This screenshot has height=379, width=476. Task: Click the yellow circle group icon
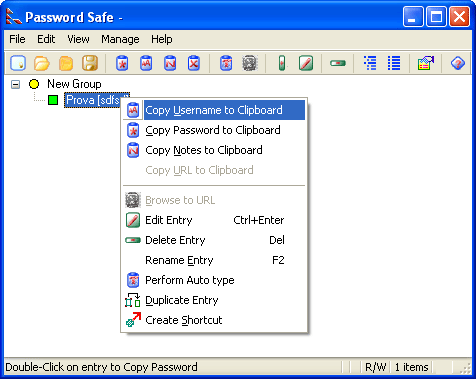(34, 84)
